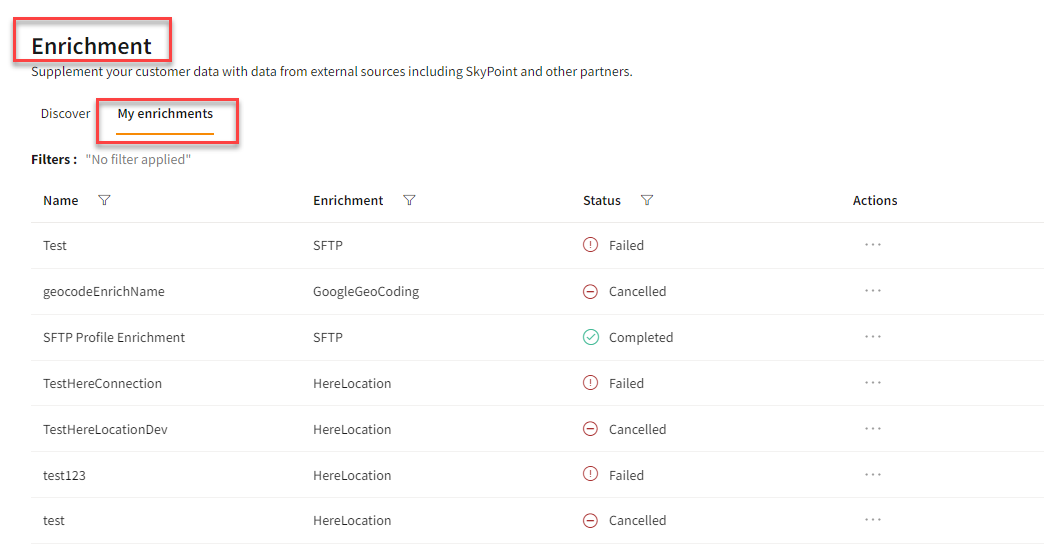1044x545 pixels.
Task: Open actions ellipsis for TestHereConnection row
Action: tap(873, 383)
